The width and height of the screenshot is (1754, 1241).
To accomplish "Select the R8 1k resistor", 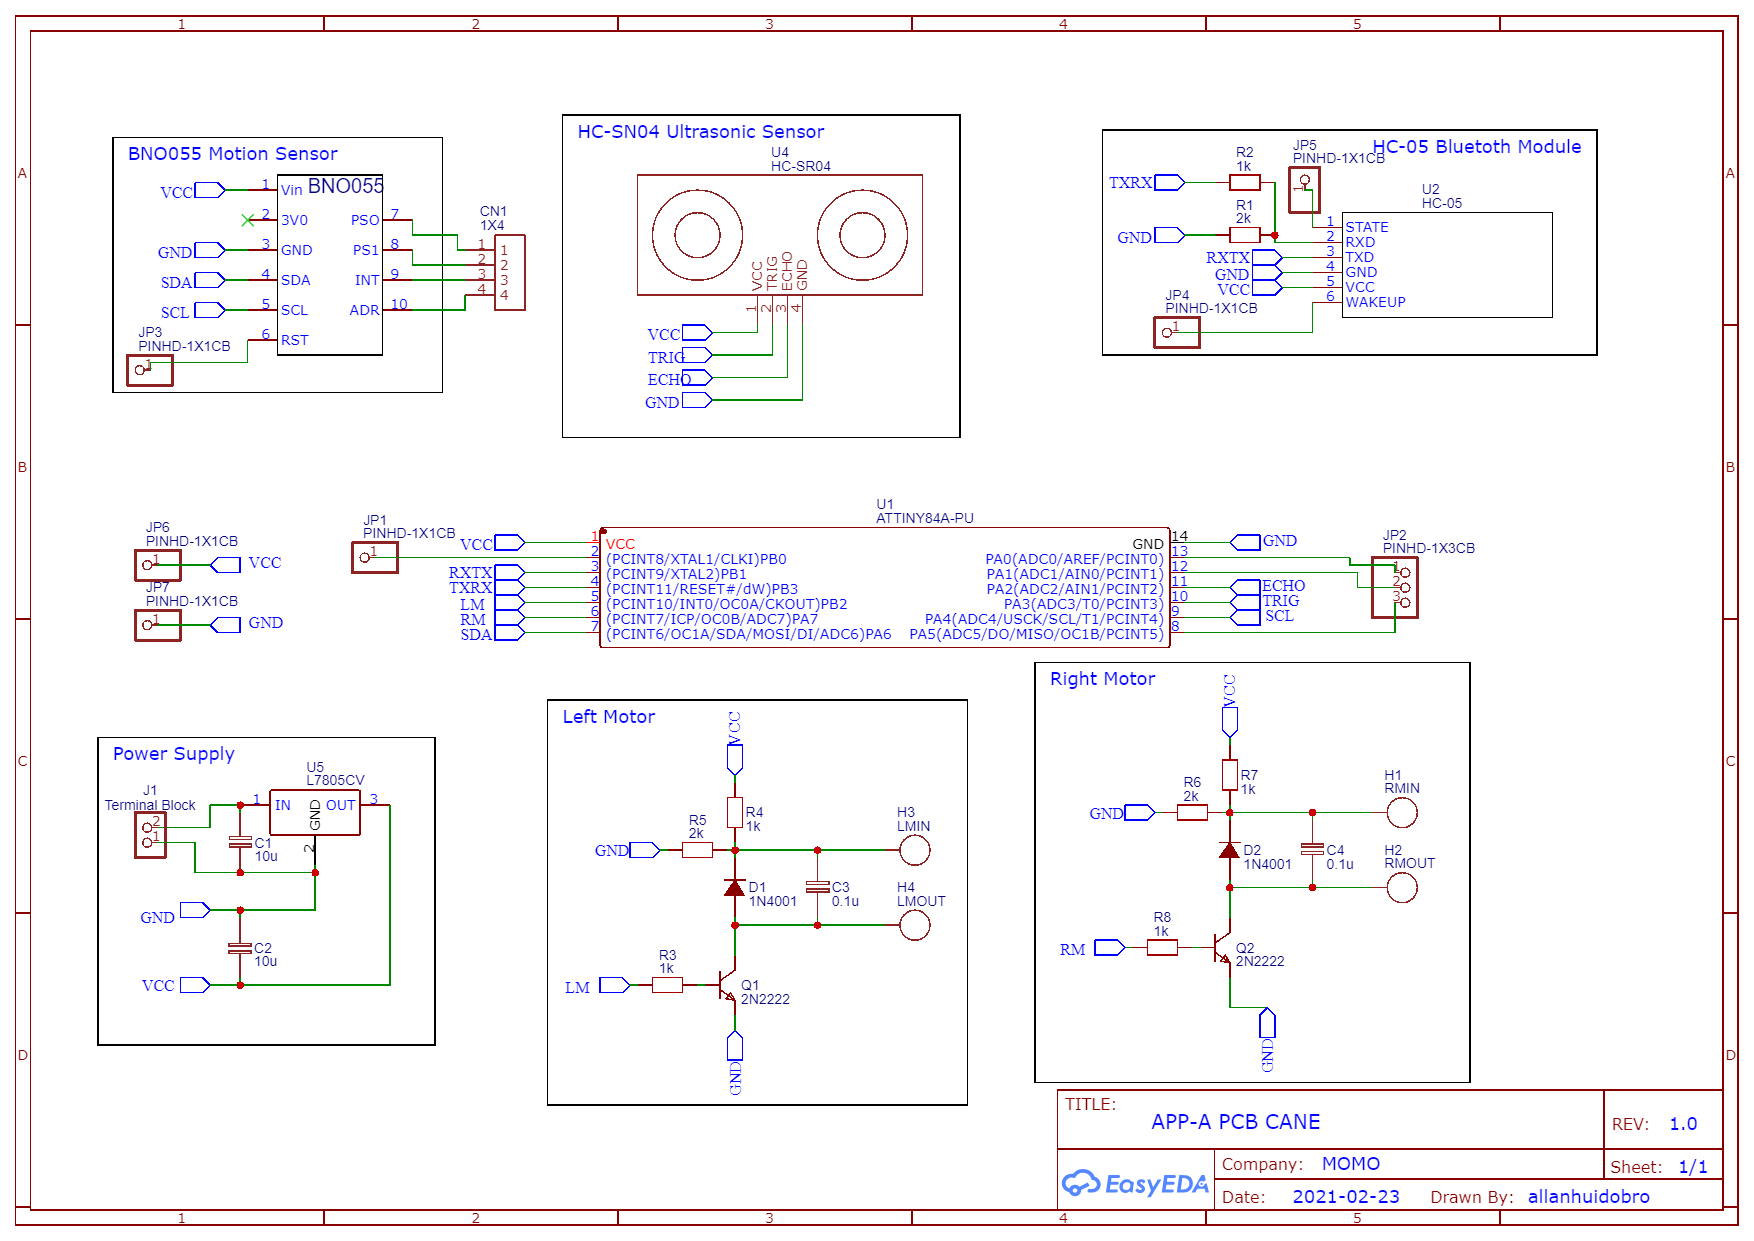I will [x=1162, y=947].
